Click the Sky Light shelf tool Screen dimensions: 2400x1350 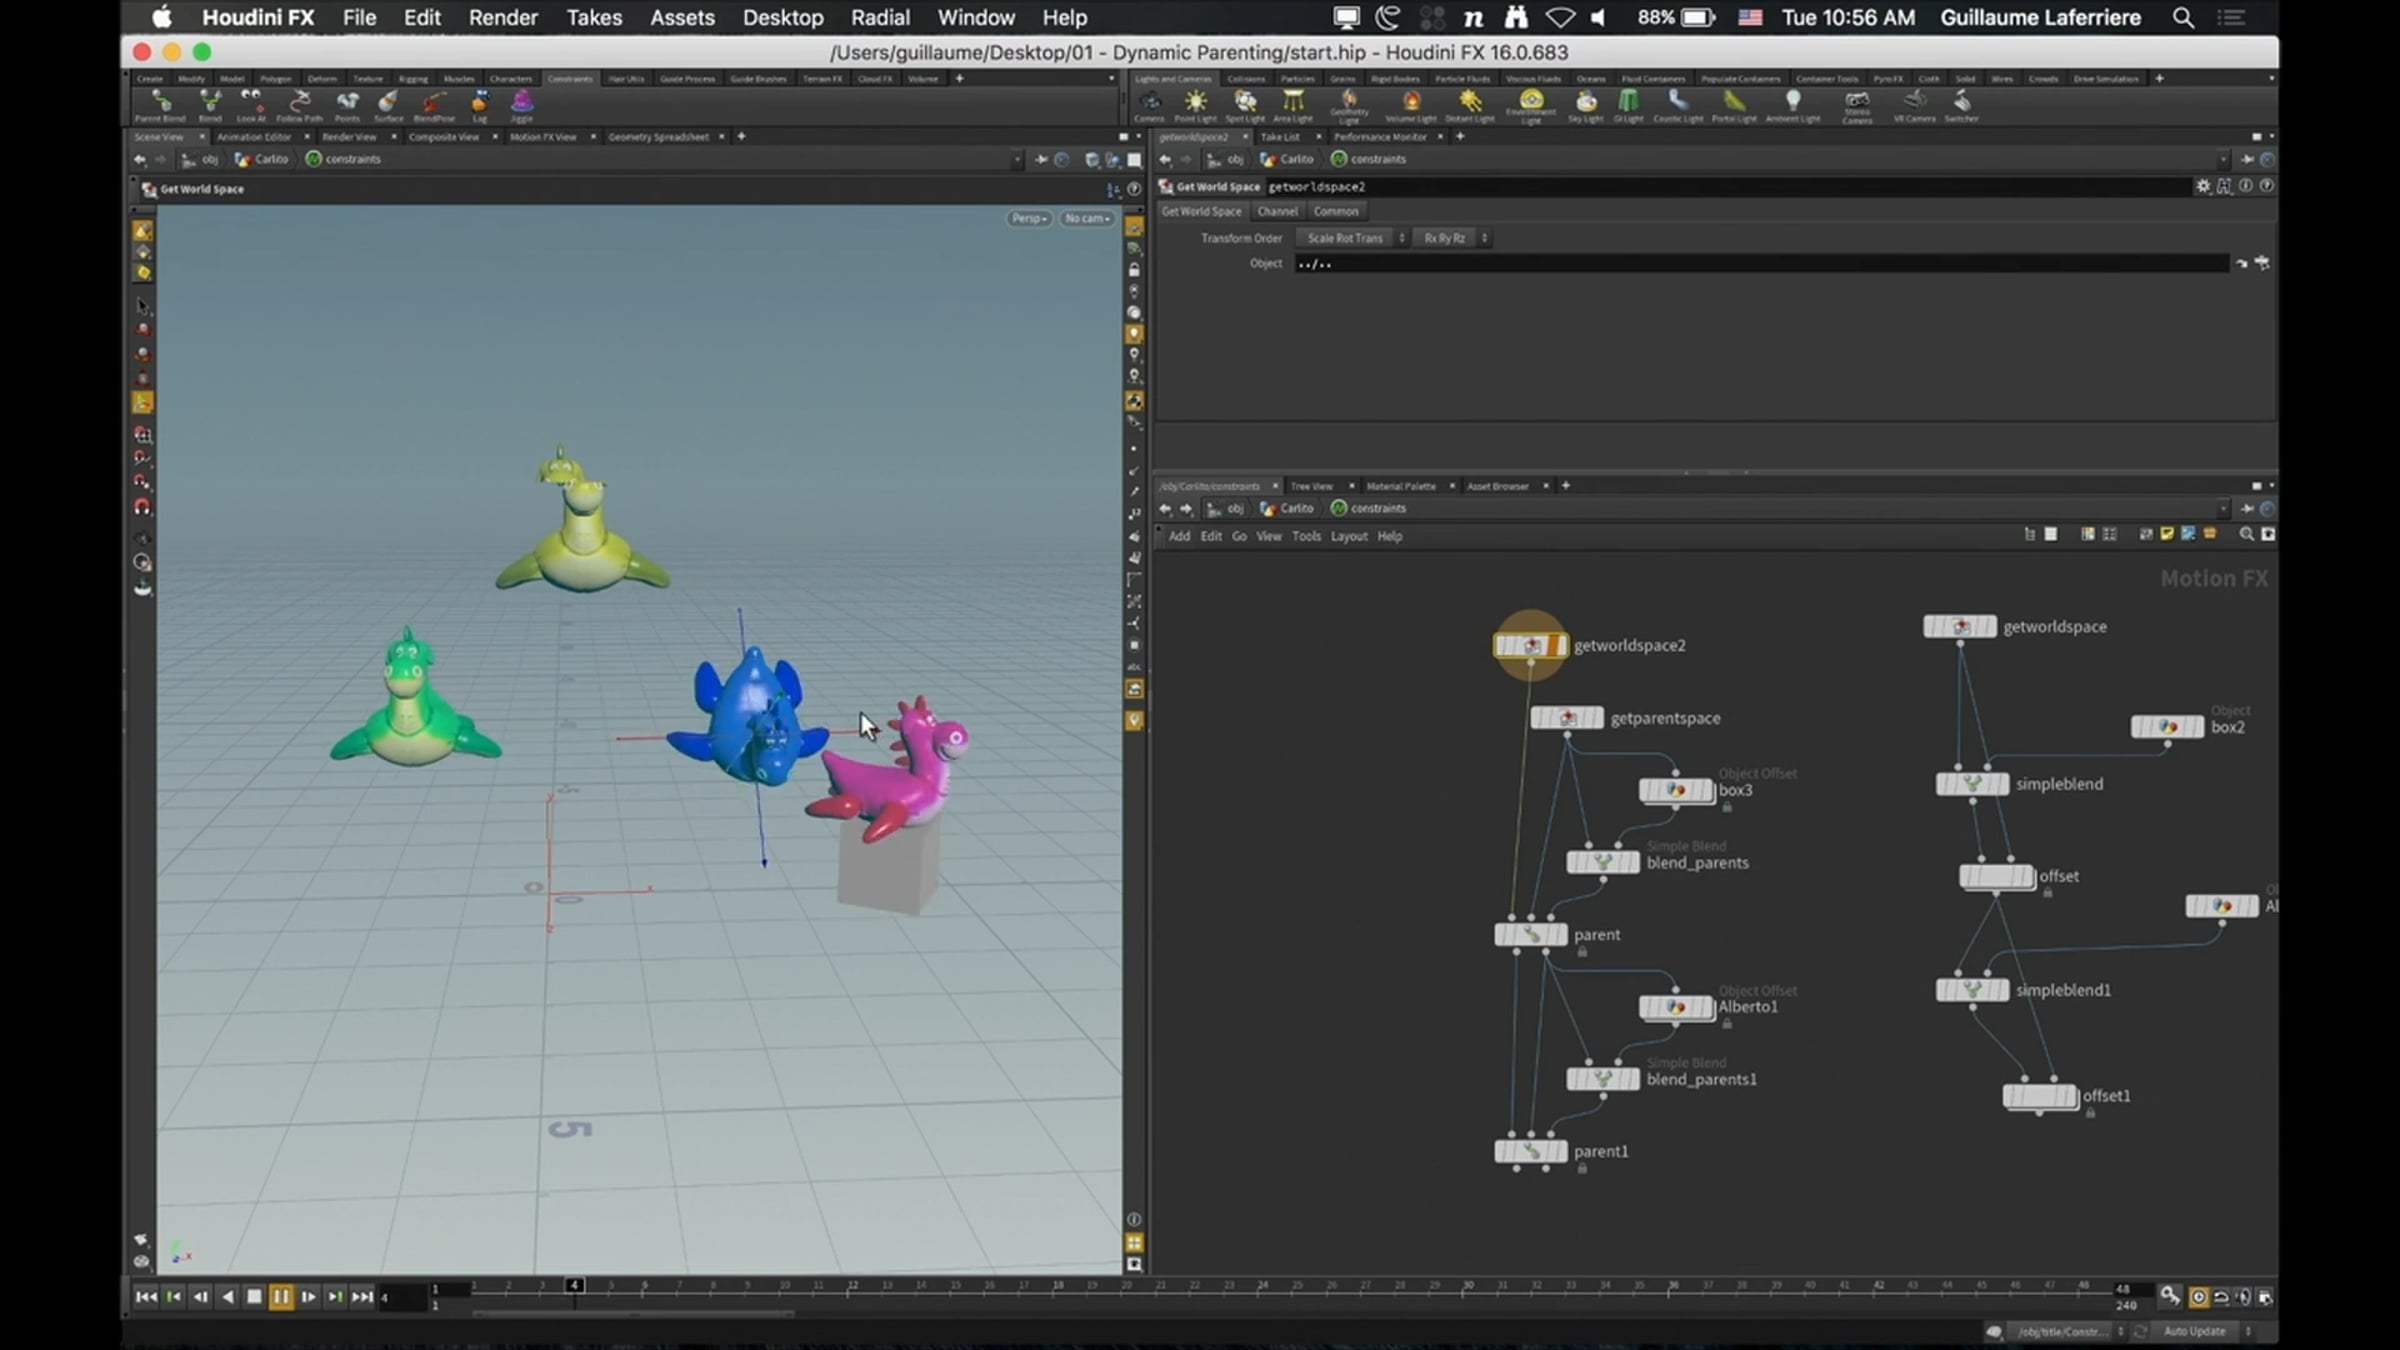click(x=1585, y=105)
